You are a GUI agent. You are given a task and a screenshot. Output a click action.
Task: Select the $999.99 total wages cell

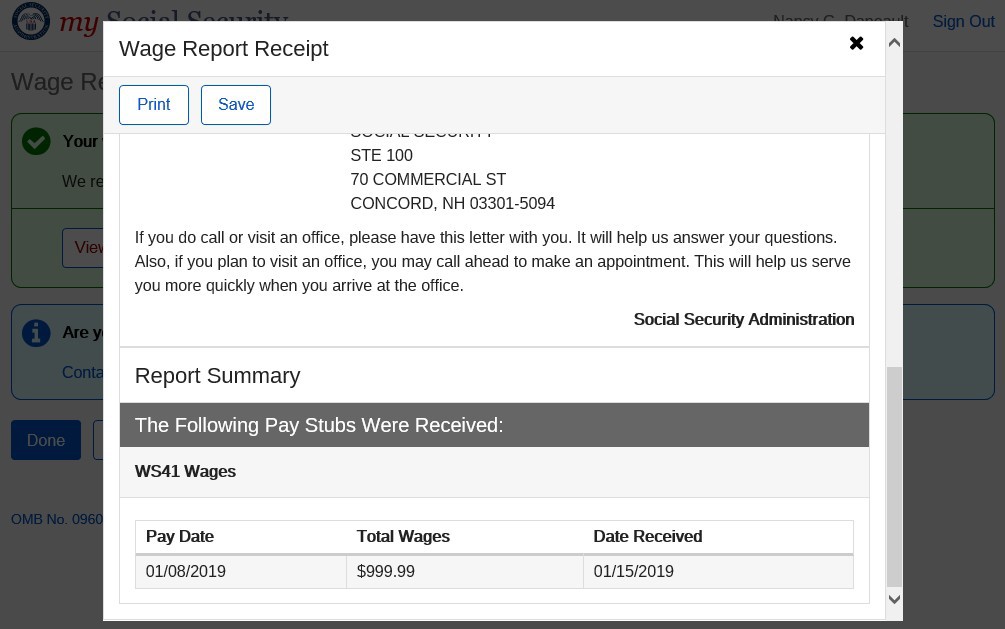coord(386,572)
